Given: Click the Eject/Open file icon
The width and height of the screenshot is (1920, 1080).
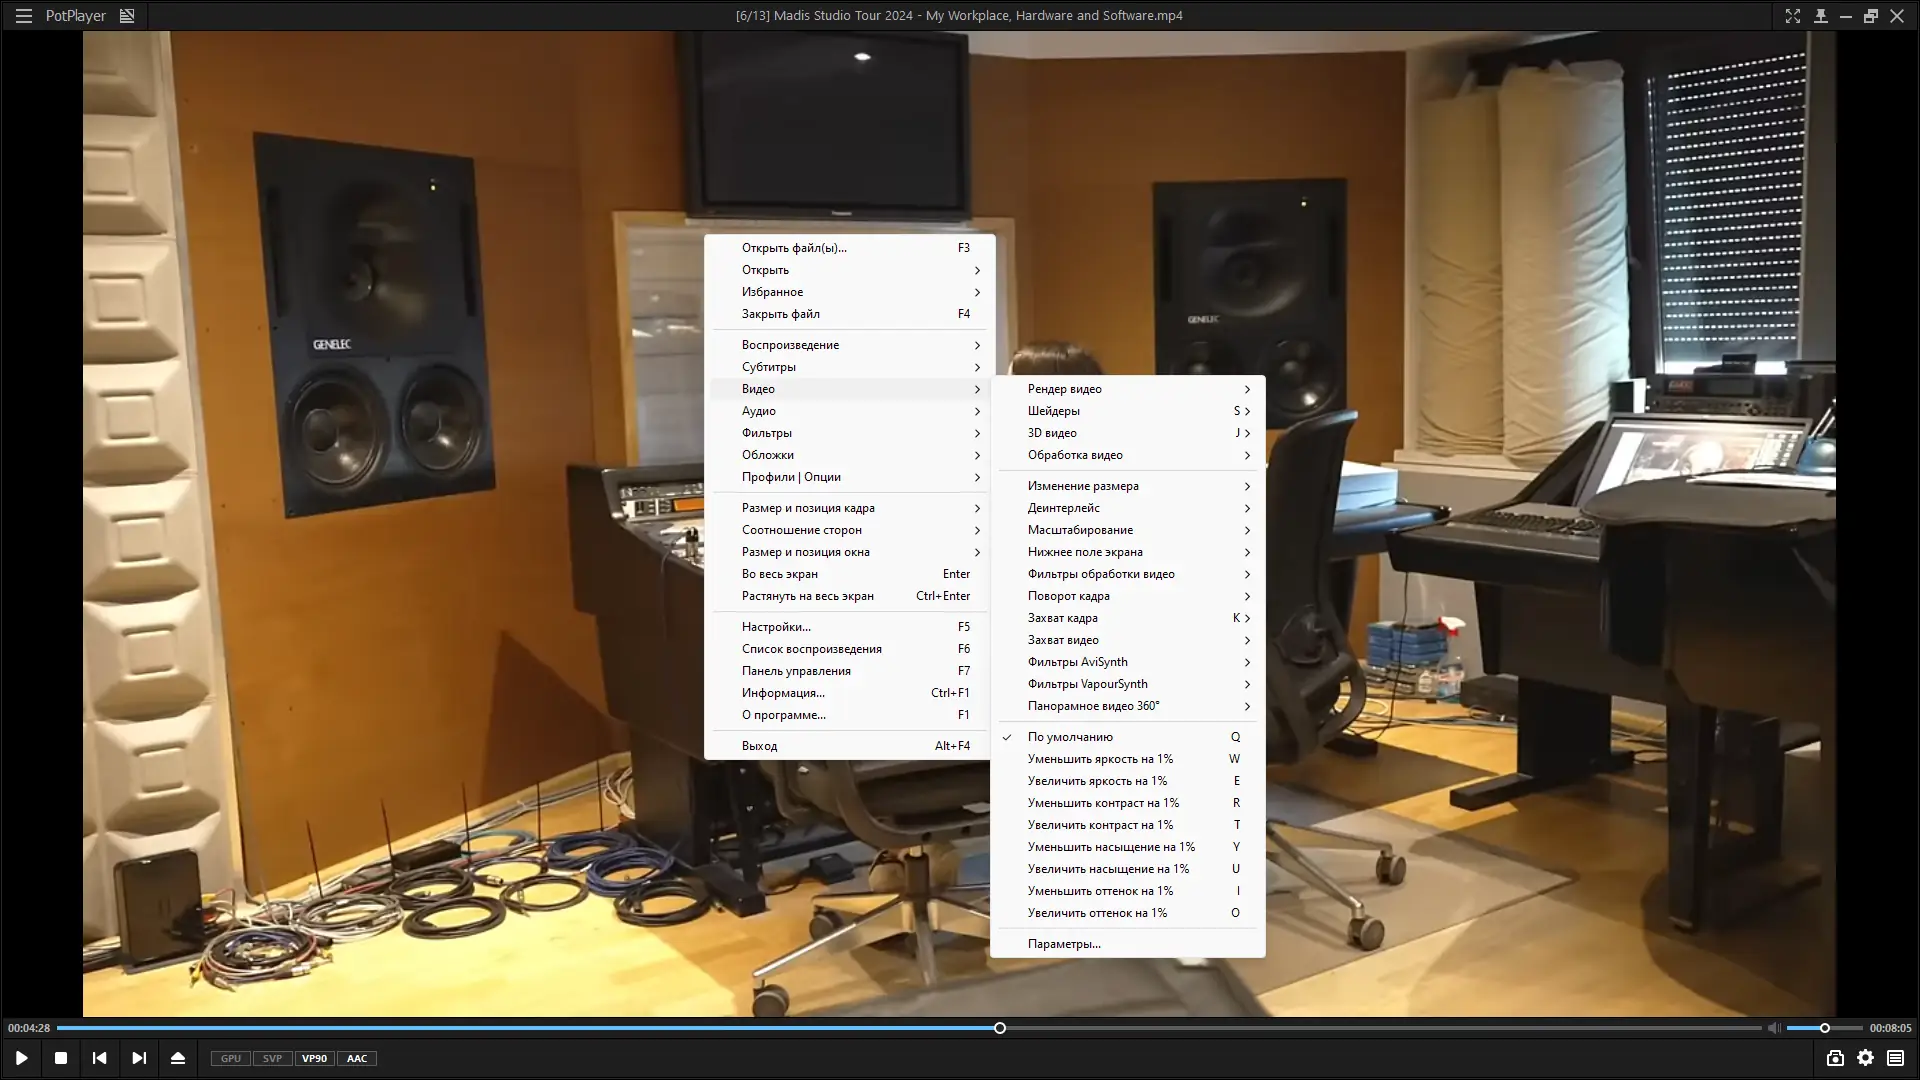Looking at the screenshot, I should click(x=178, y=1058).
